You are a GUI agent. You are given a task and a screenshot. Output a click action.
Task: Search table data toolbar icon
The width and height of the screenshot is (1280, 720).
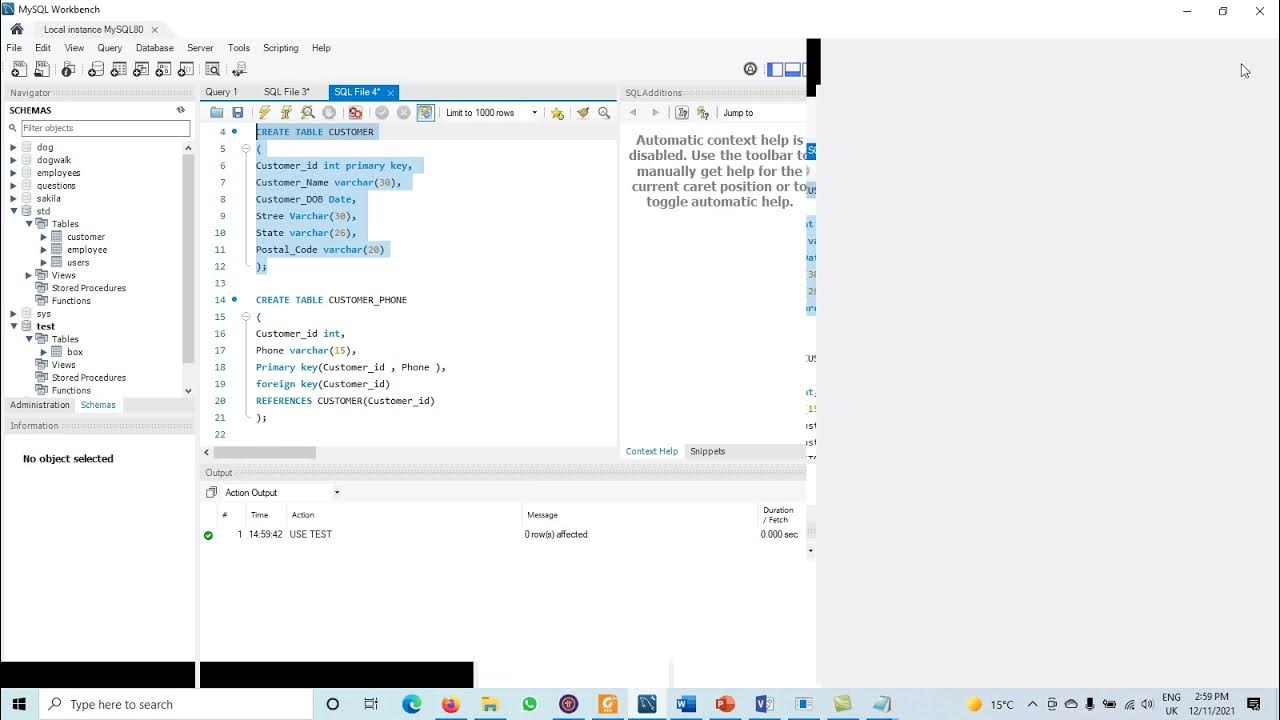[212, 69]
